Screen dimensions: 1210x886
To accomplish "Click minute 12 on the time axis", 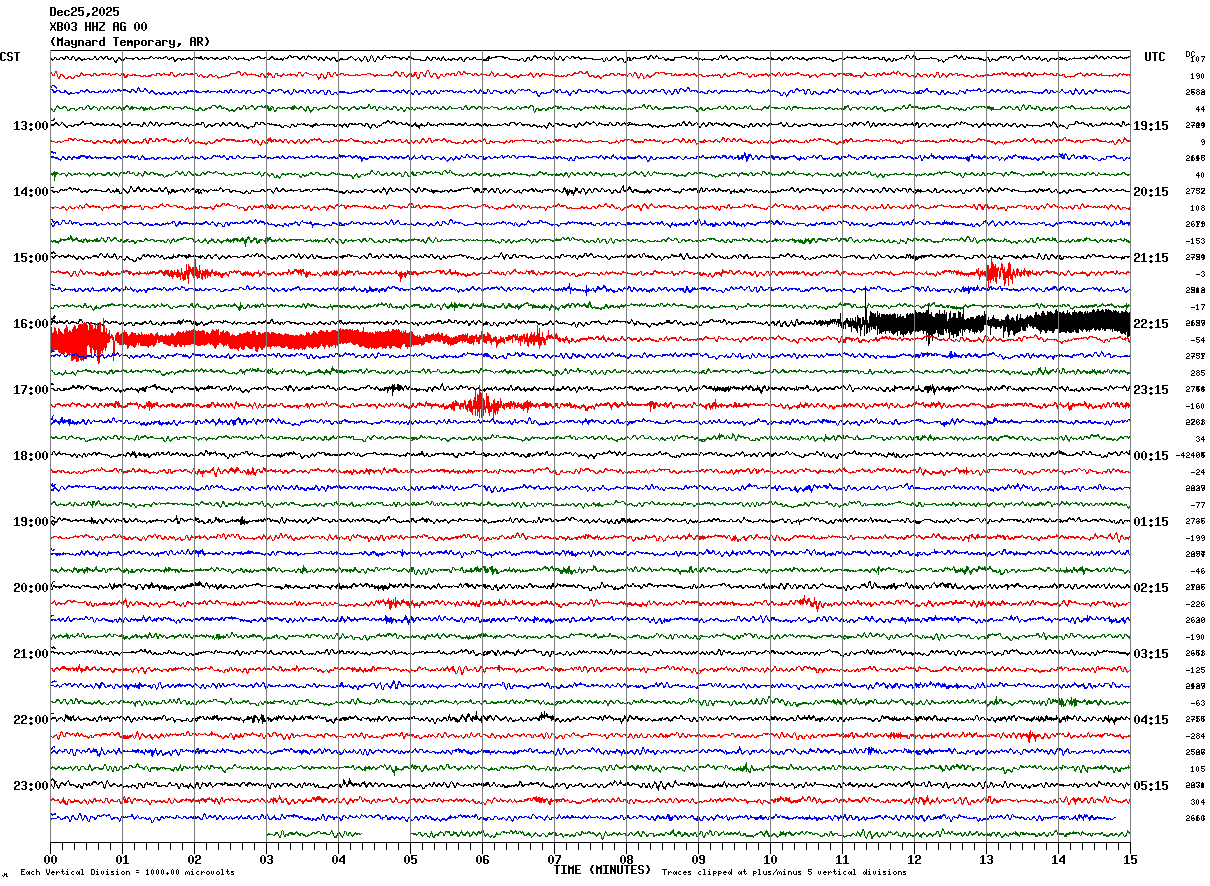I will tap(914, 859).
